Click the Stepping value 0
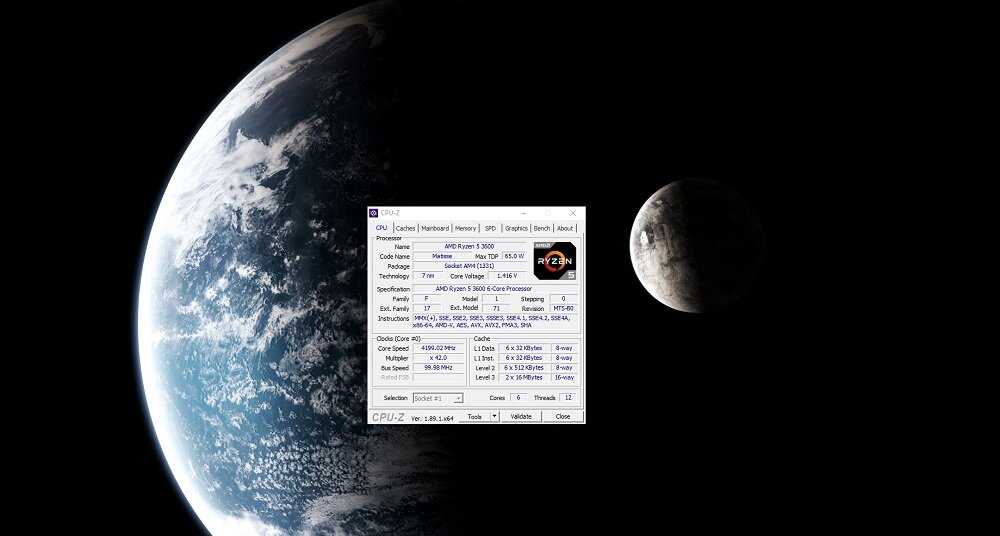1000x536 pixels. coord(563,299)
